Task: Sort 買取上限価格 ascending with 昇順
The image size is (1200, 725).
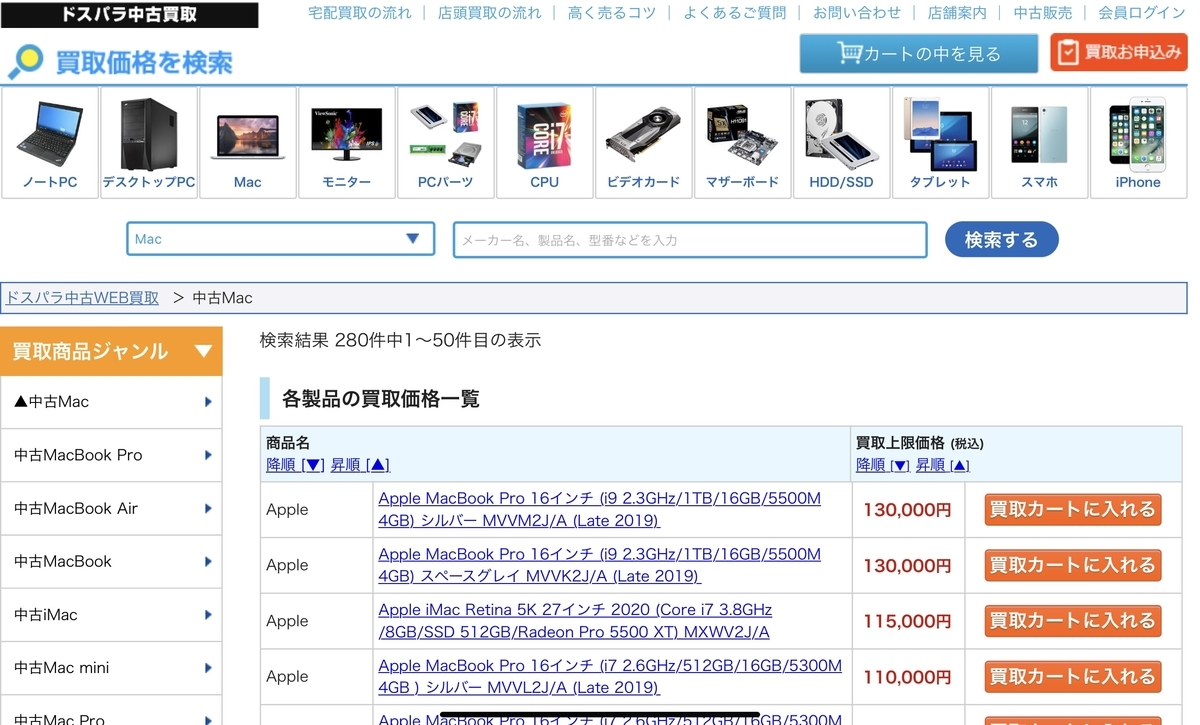Action: 943,465
